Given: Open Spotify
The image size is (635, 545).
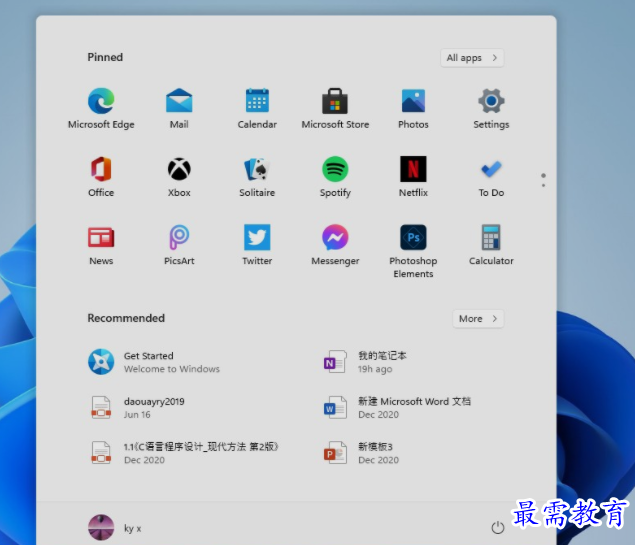Looking at the screenshot, I should click(x=335, y=177).
